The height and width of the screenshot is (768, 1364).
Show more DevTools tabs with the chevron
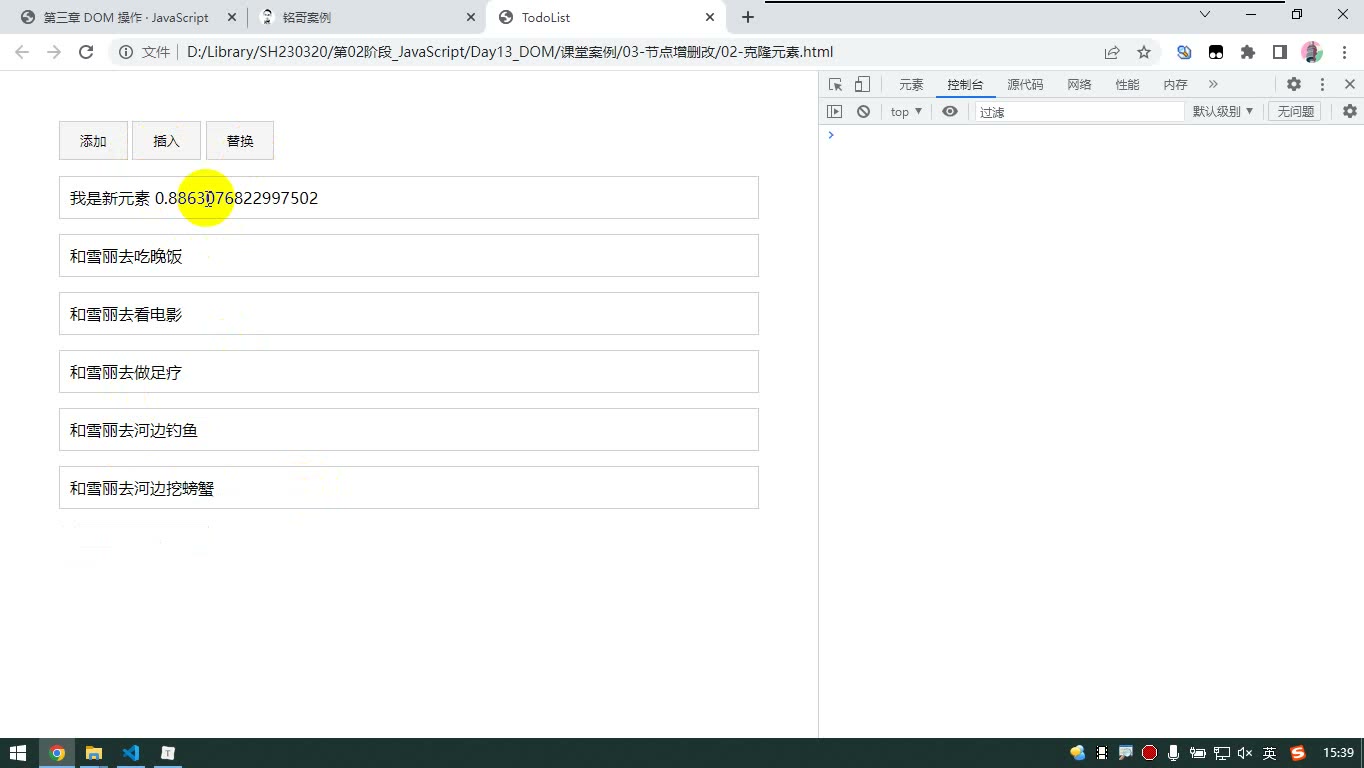point(1213,85)
